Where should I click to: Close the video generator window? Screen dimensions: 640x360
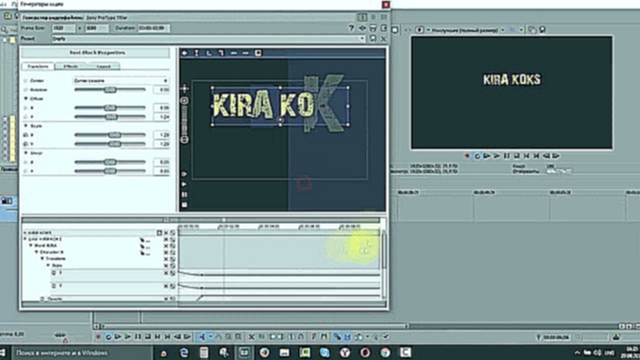click(386, 4)
